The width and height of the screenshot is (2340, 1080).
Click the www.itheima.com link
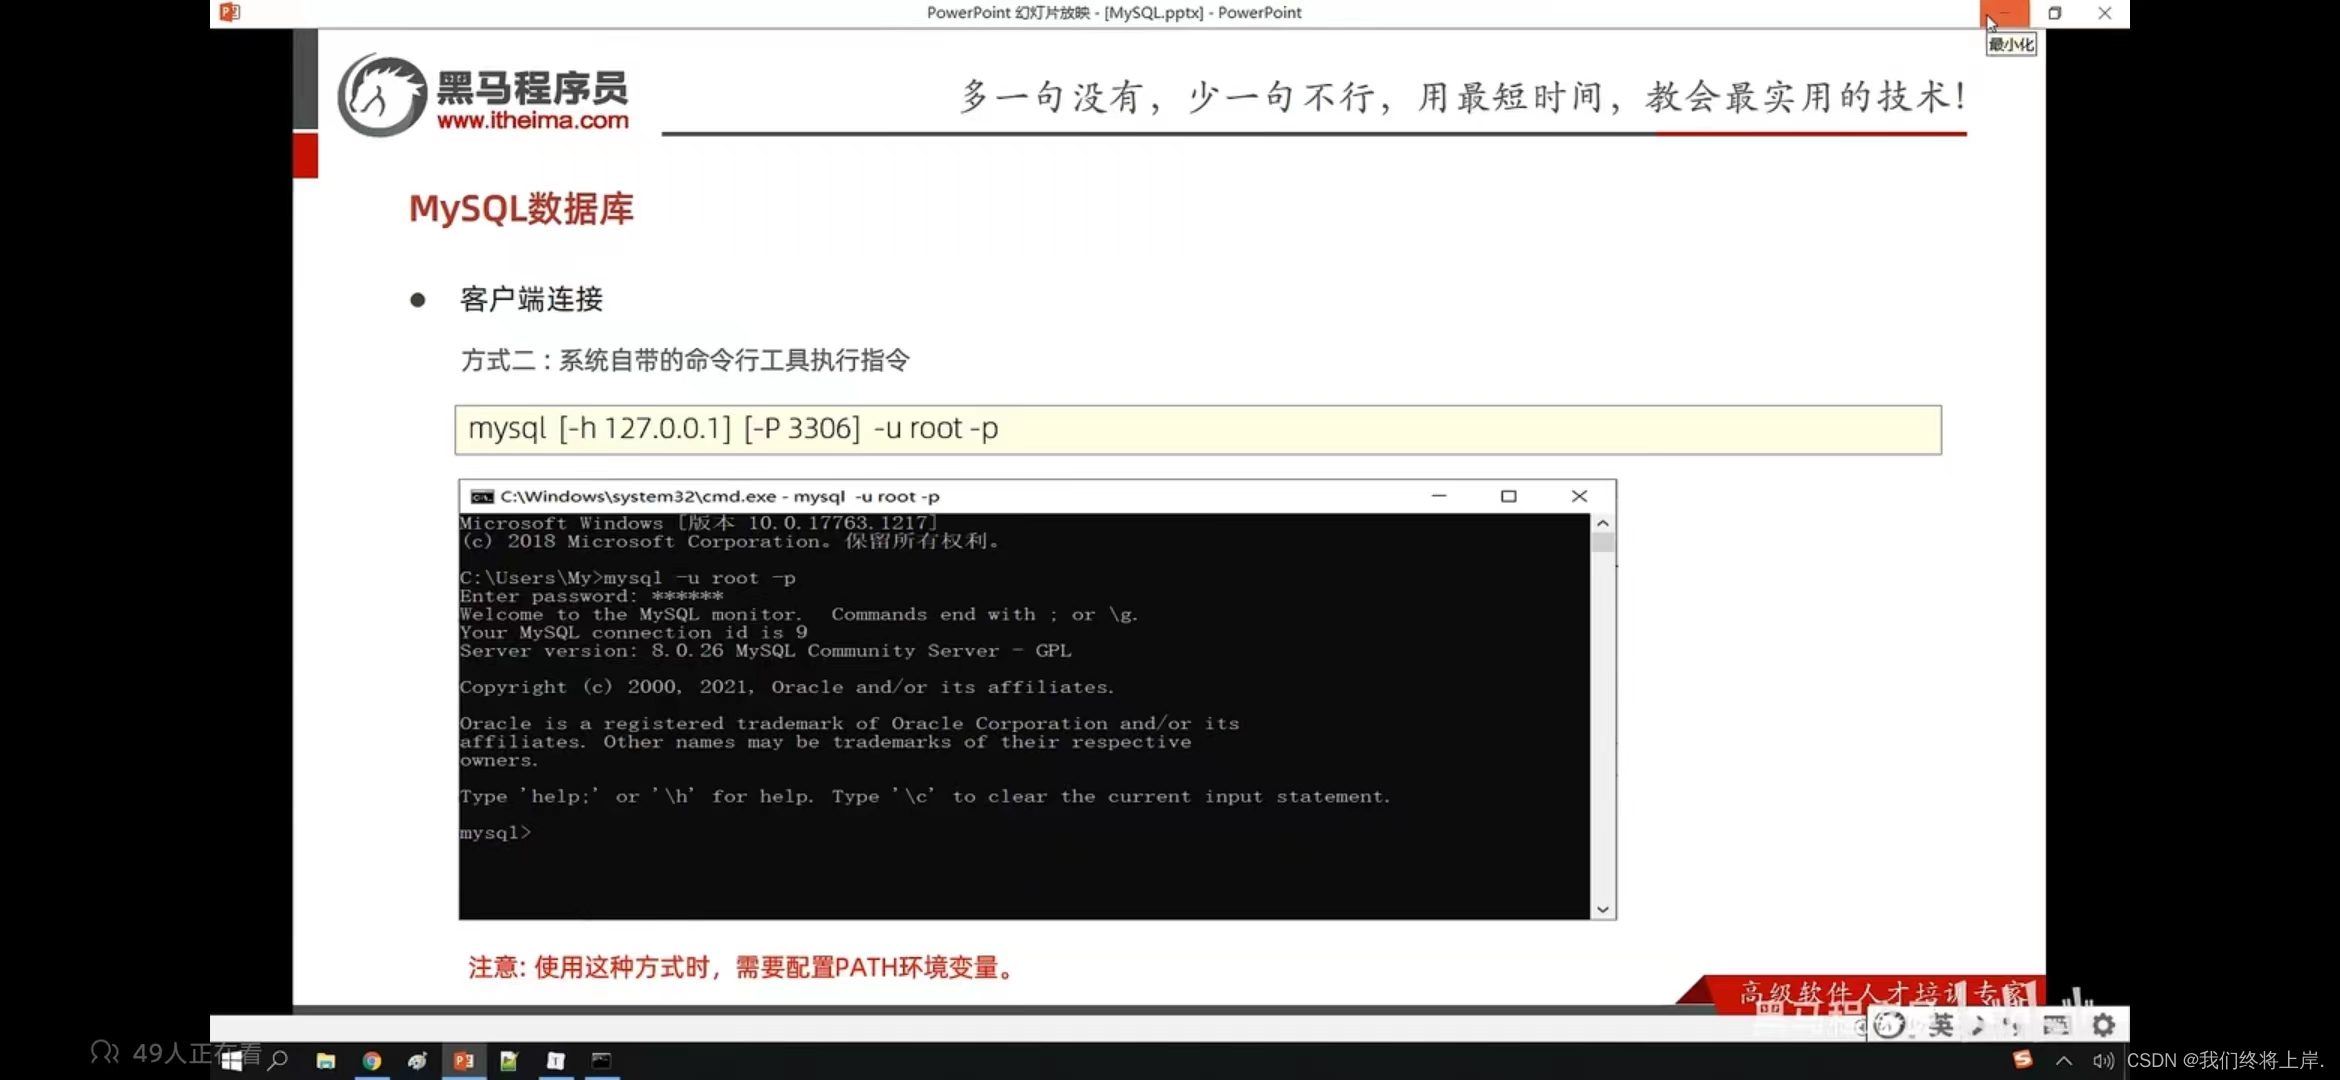[x=532, y=121]
